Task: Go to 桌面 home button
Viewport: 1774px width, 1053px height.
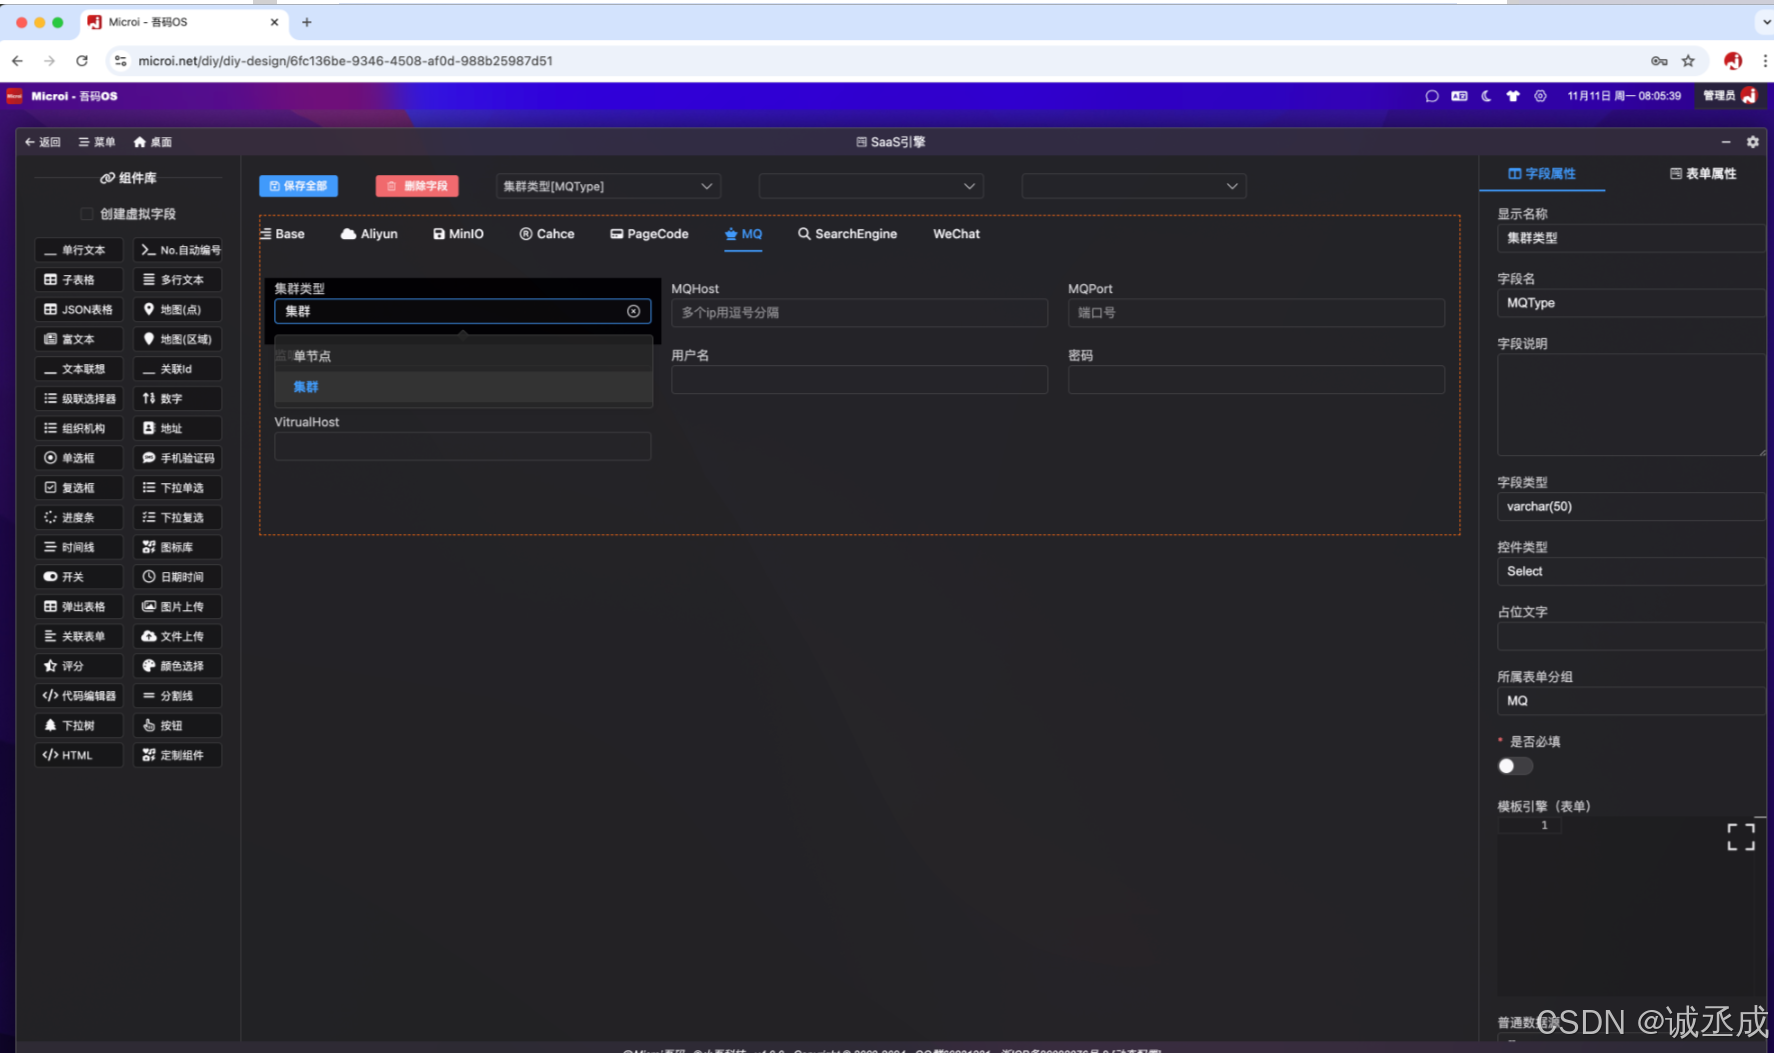Action: point(153,142)
